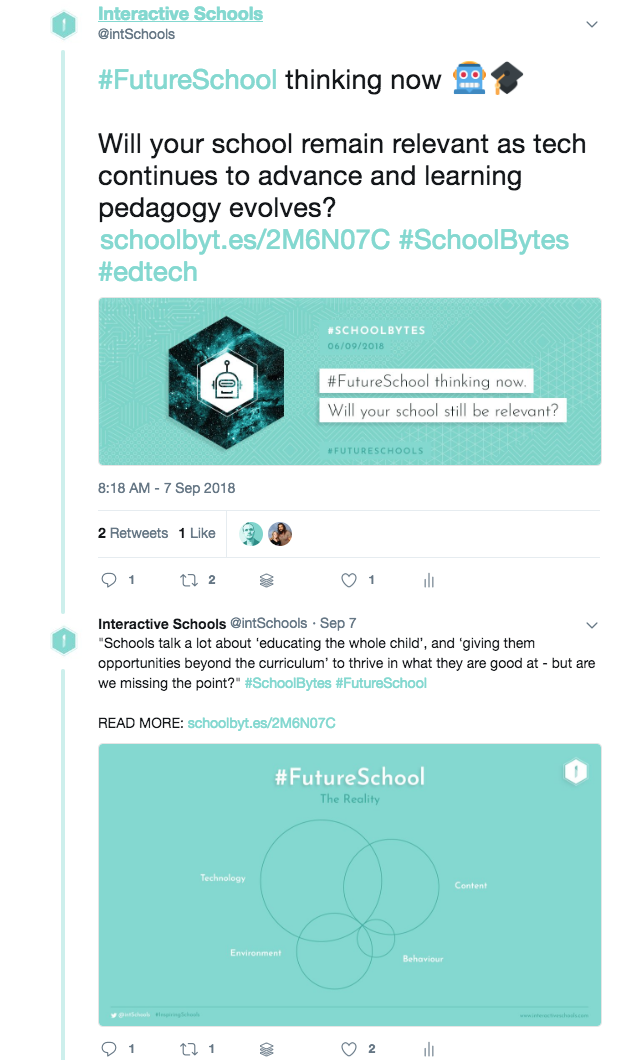View analytics for the main tweet
Image resolution: width=640 pixels, height=1060 pixels.
428,580
